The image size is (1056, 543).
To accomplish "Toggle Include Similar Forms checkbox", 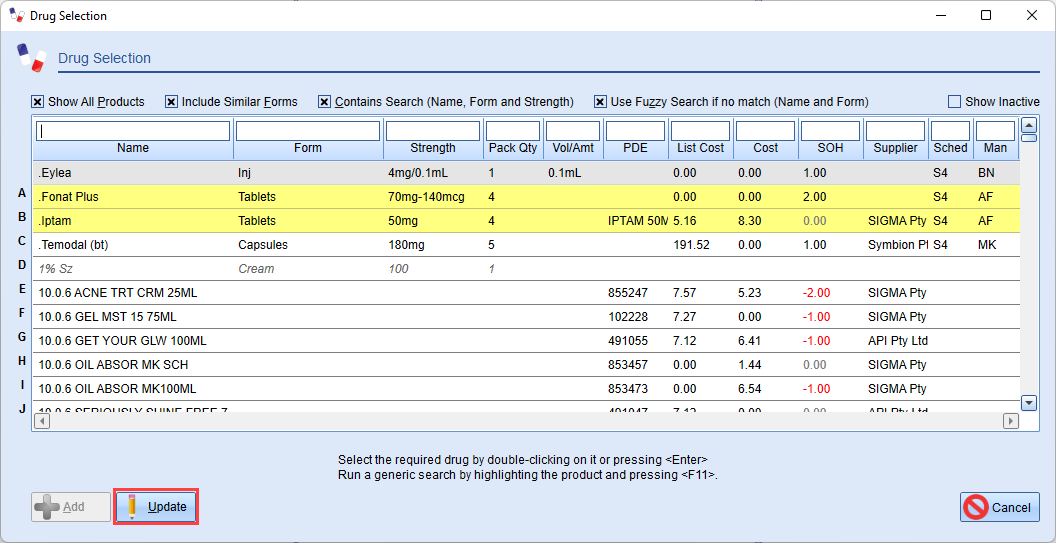I will (171, 102).
